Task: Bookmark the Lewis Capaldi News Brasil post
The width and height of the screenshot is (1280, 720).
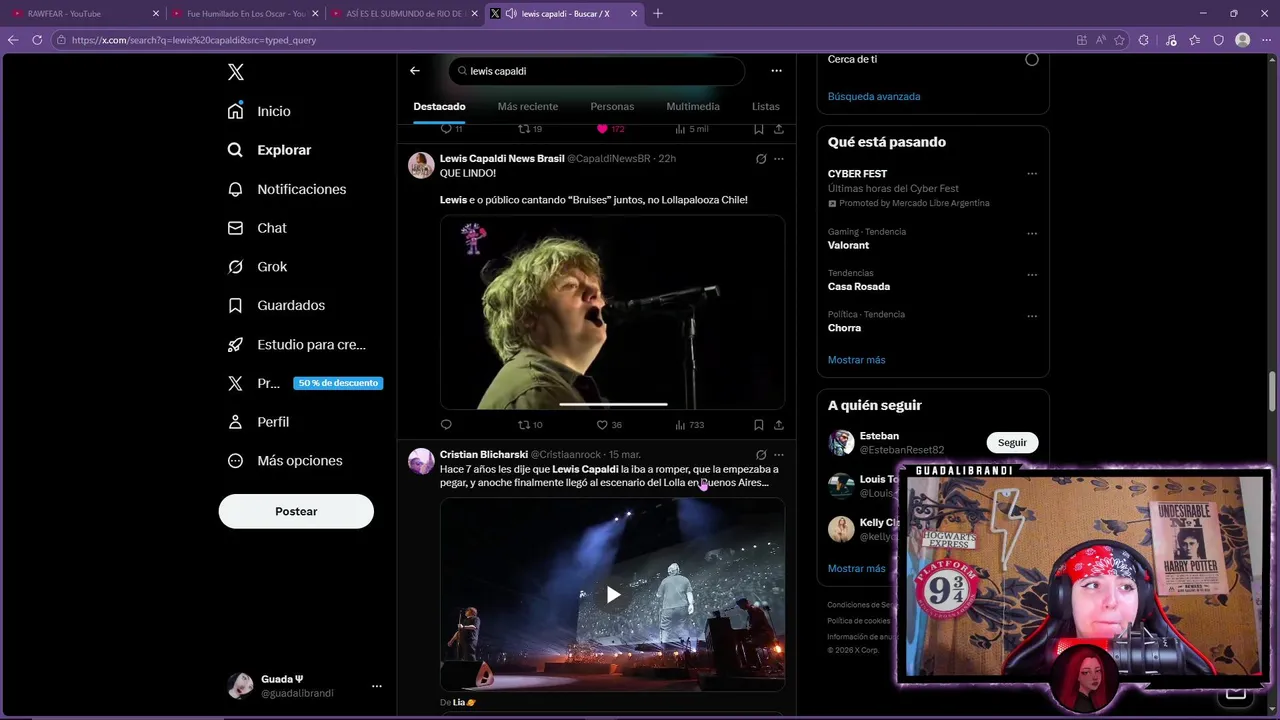Action: 759,425
